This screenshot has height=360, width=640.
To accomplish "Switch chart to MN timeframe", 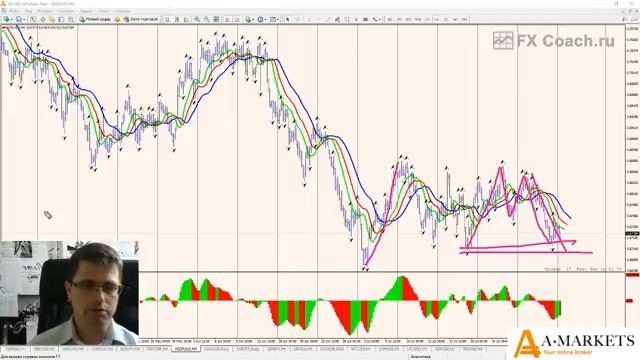I will 464,19.
